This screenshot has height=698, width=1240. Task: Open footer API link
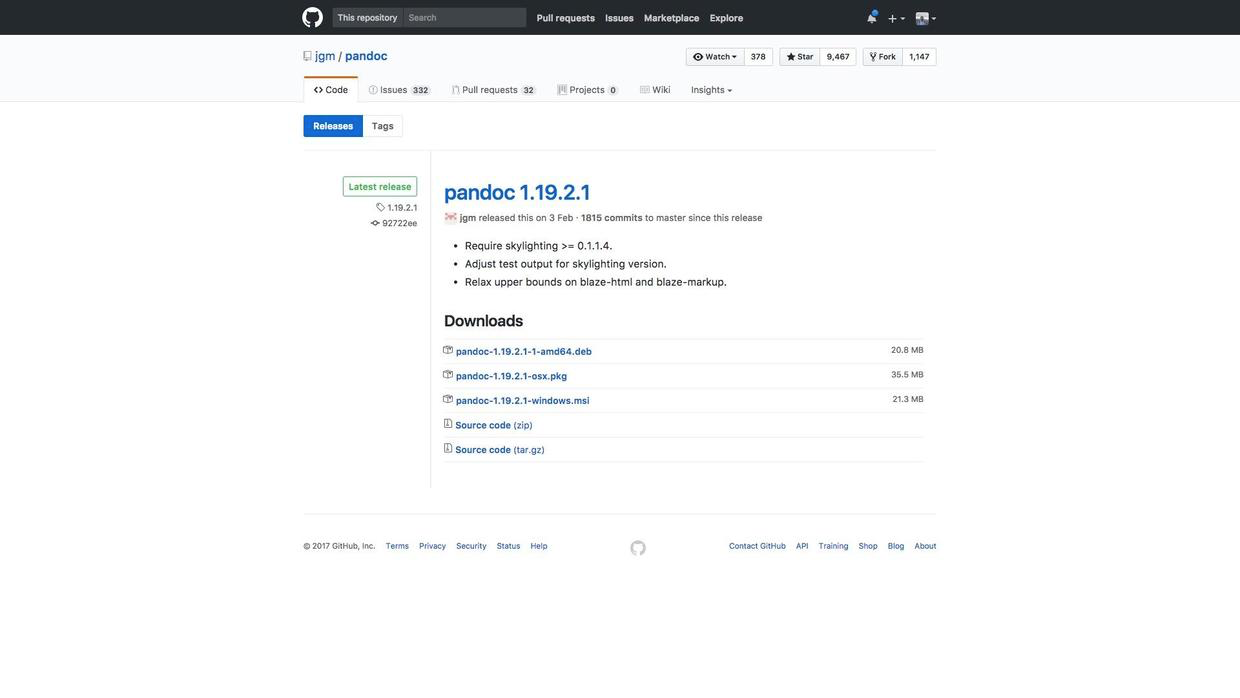pyautogui.click(x=802, y=547)
